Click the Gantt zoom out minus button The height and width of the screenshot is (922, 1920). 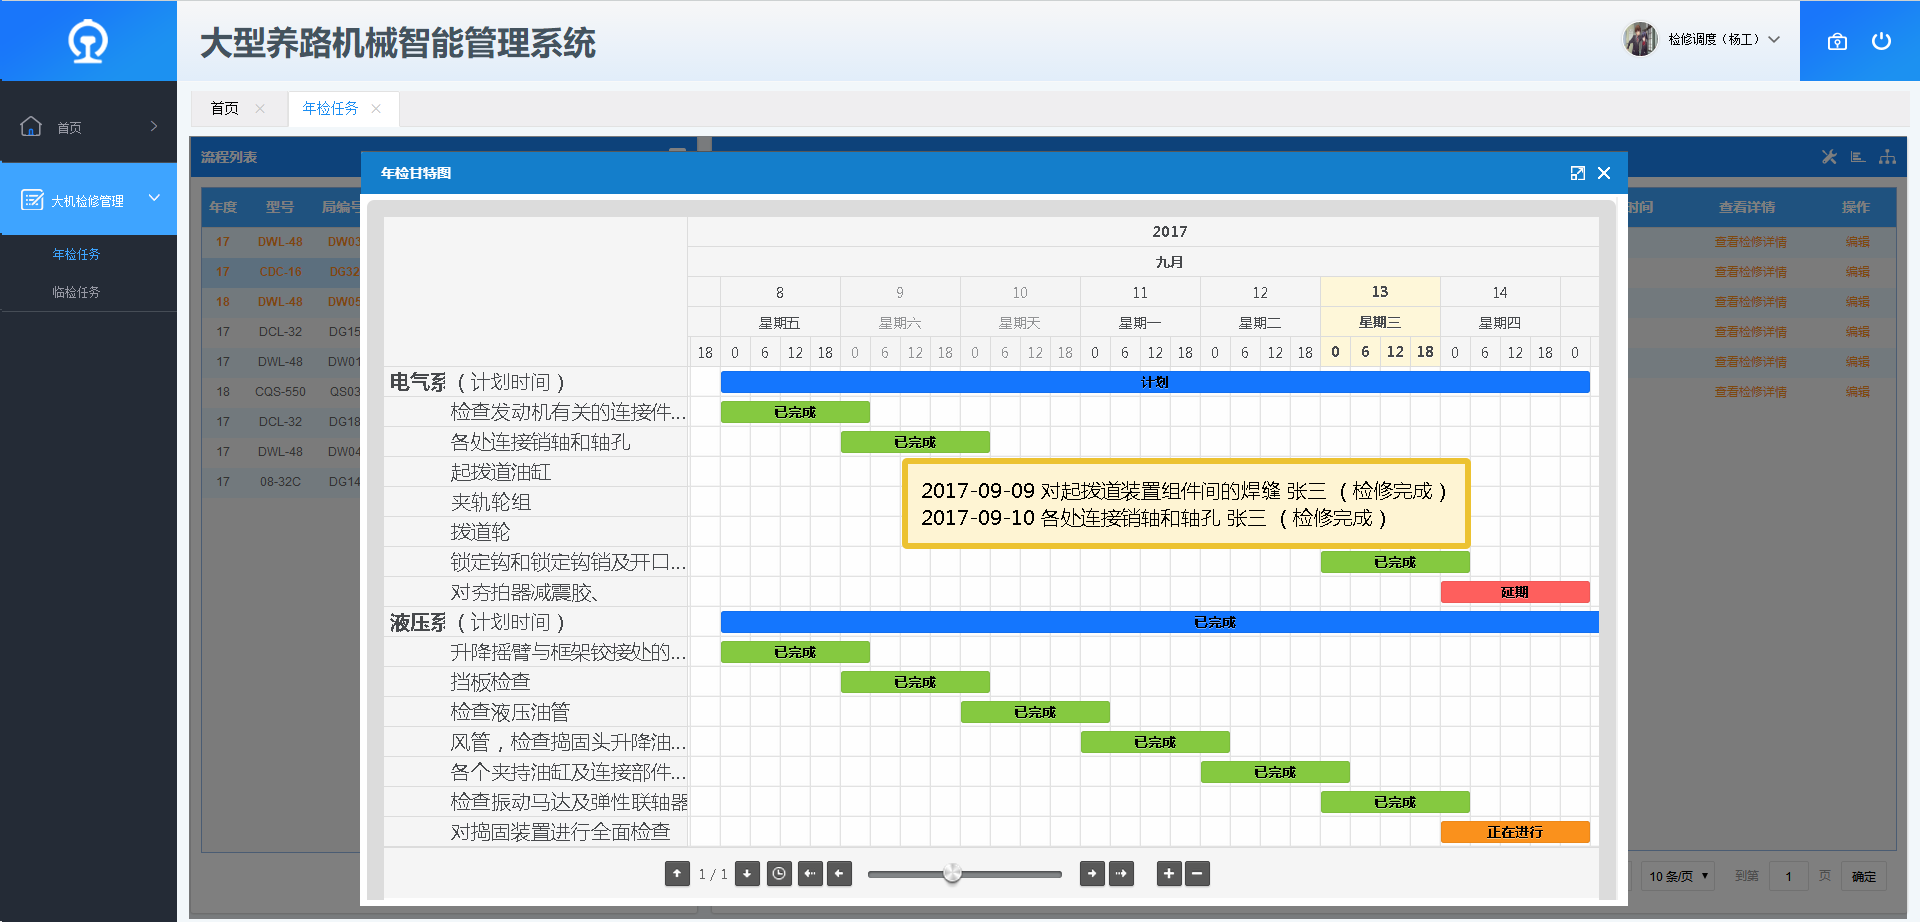[x=1197, y=874]
